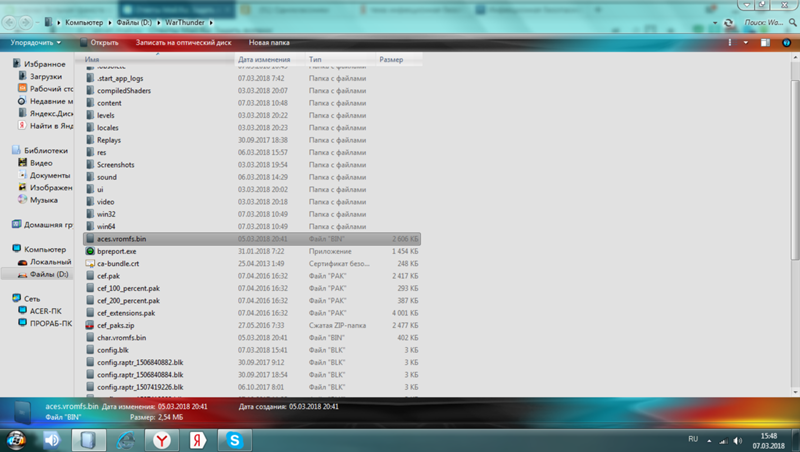Expand the address bar history dropdown
Image resolution: width=800 pixels, height=452 pixels.
tap(715, 23)
